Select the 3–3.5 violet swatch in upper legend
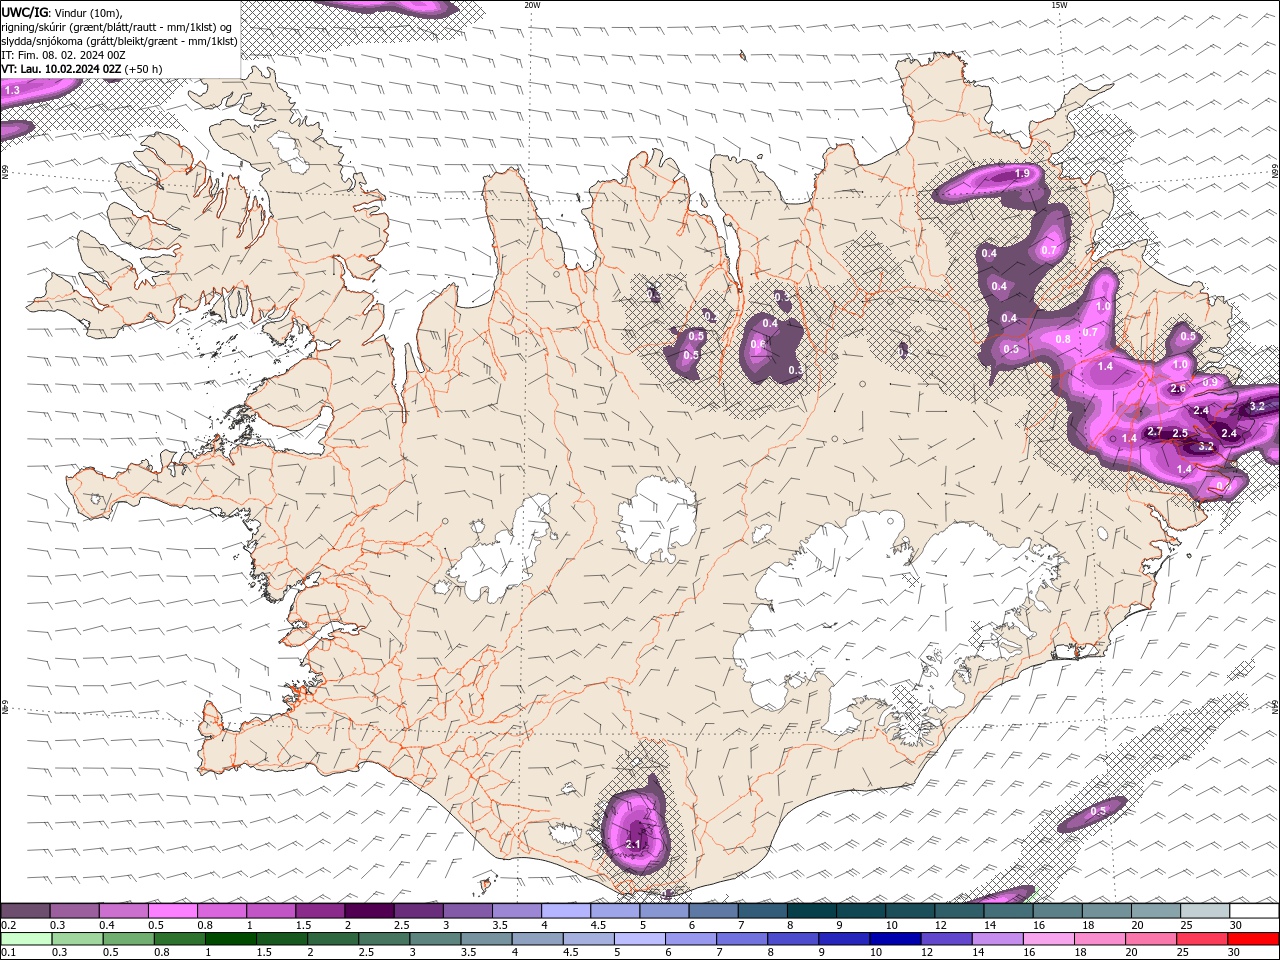 467,911
